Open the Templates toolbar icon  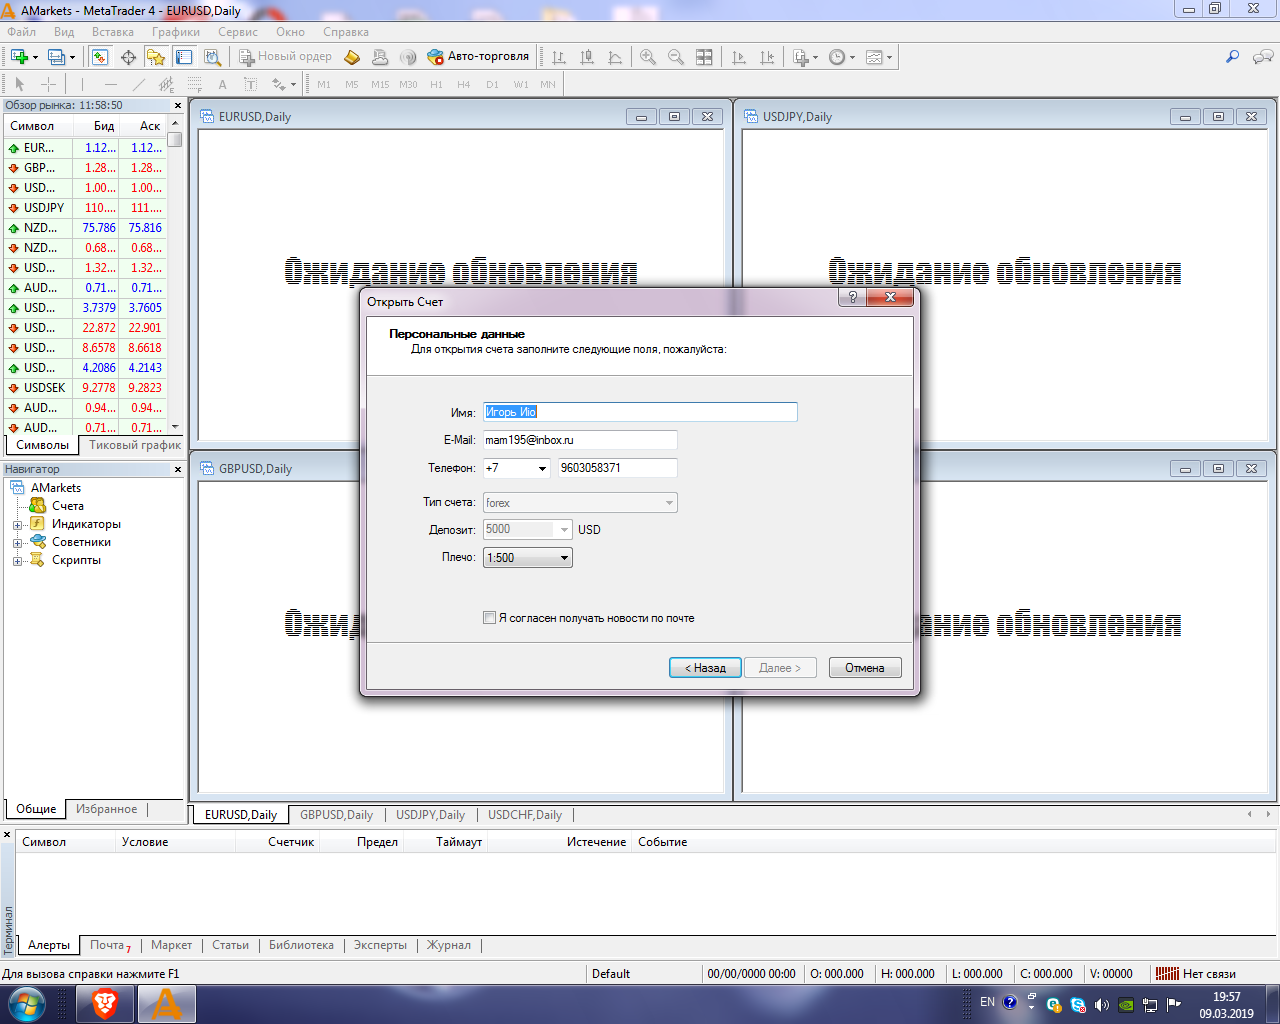[874, 57]
